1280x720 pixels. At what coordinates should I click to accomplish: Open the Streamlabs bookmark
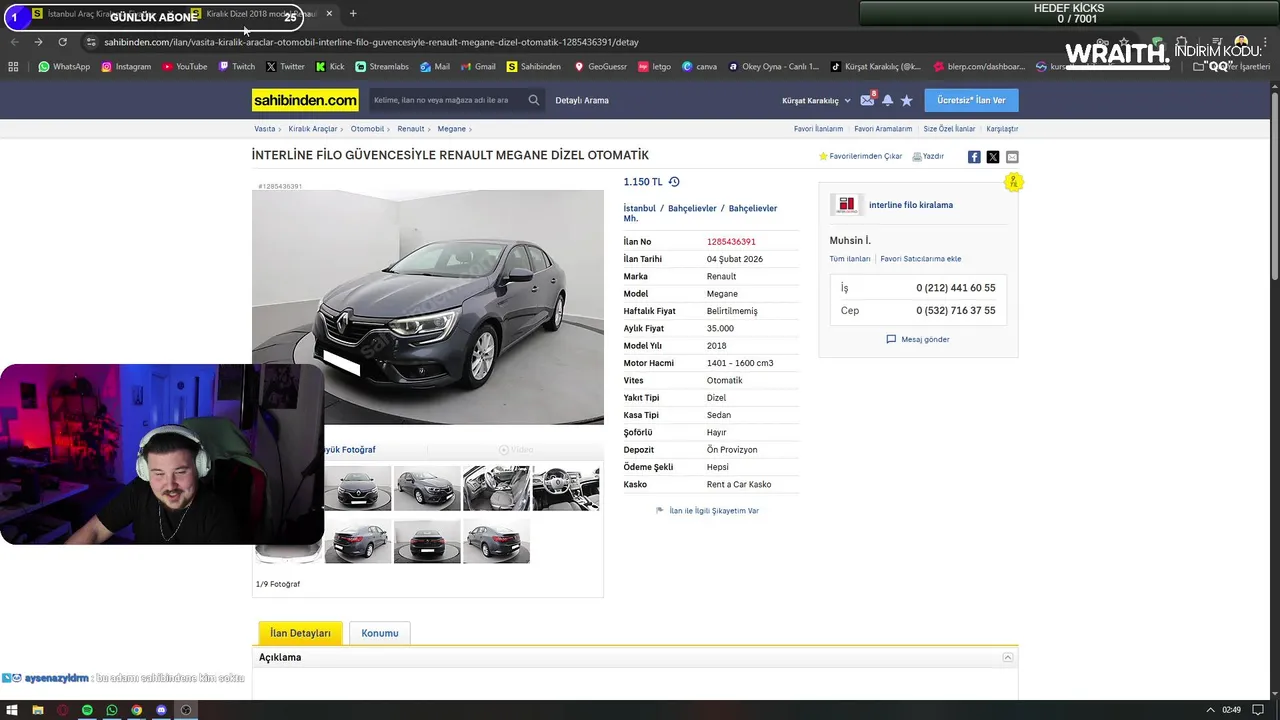pos(382,67)
